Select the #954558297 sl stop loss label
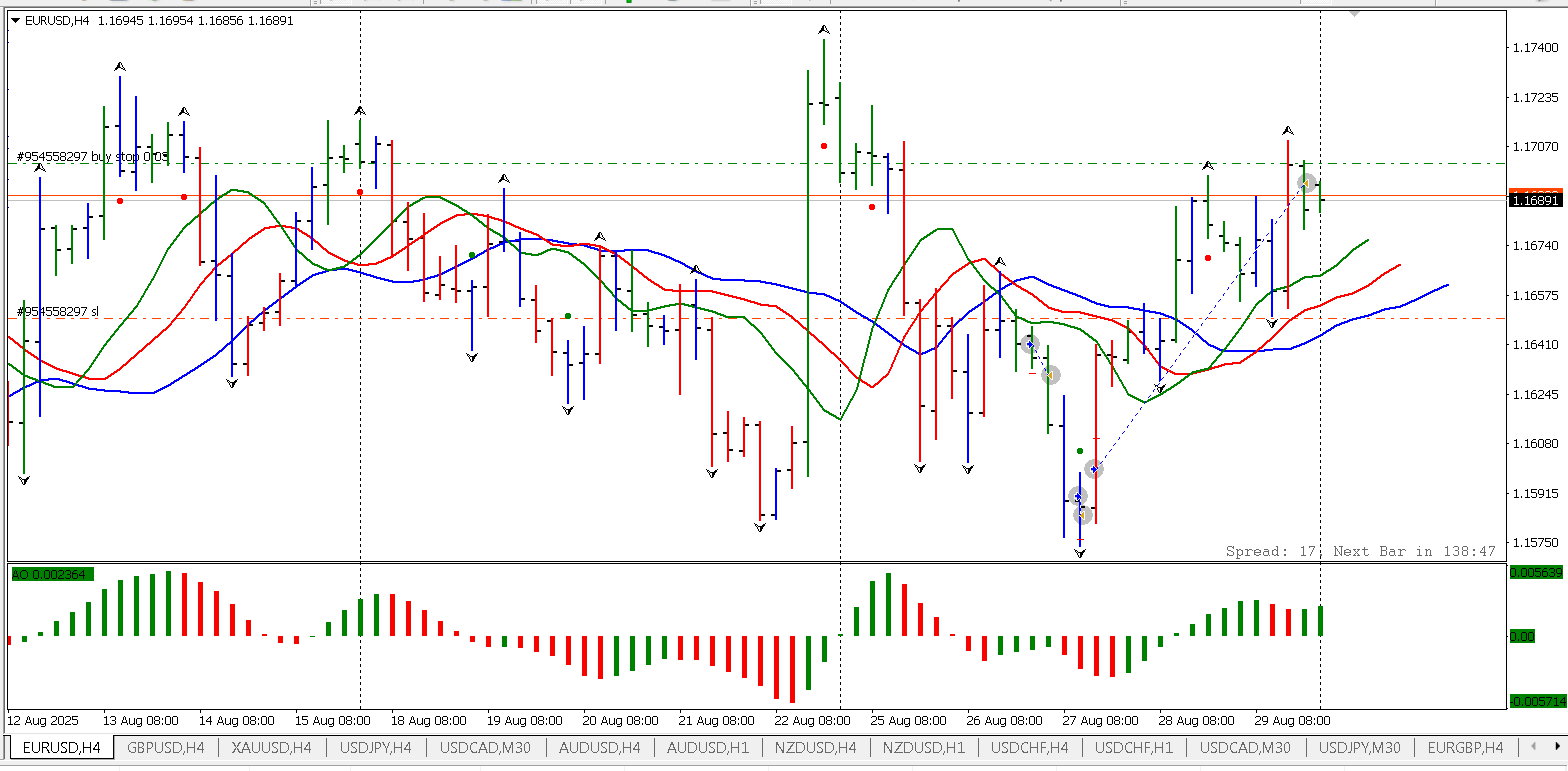 point(58,312)
